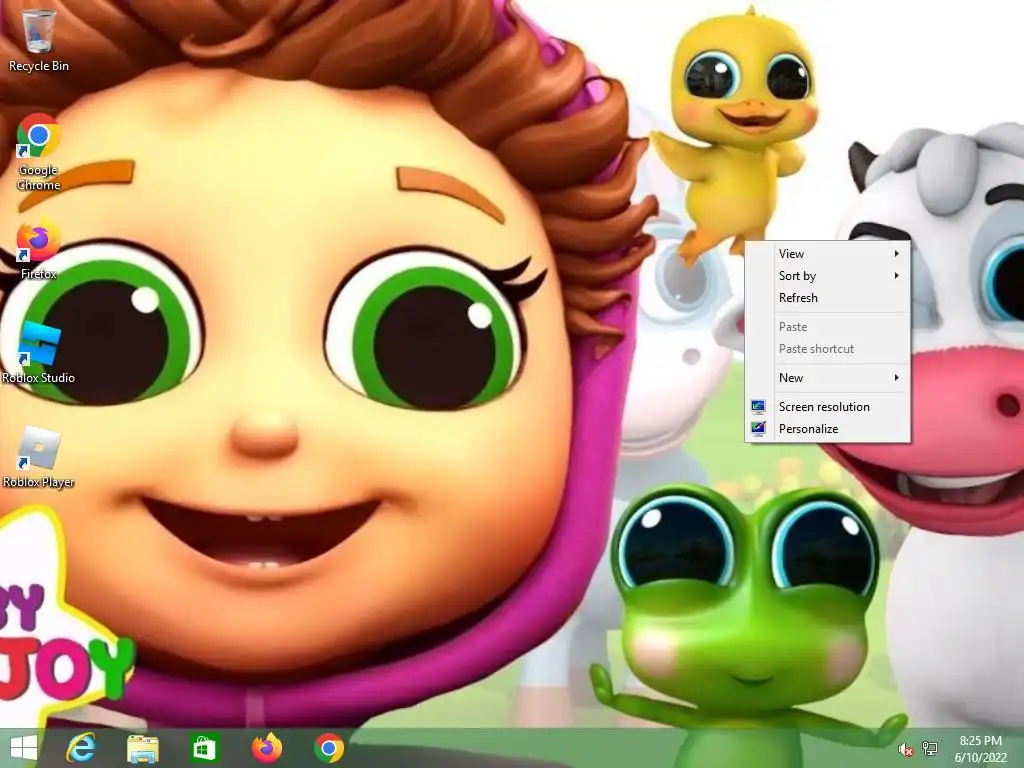Viewport: 1024px width, 768px height.
Task: Choose Personalize from the context menu
Action: 827,428
